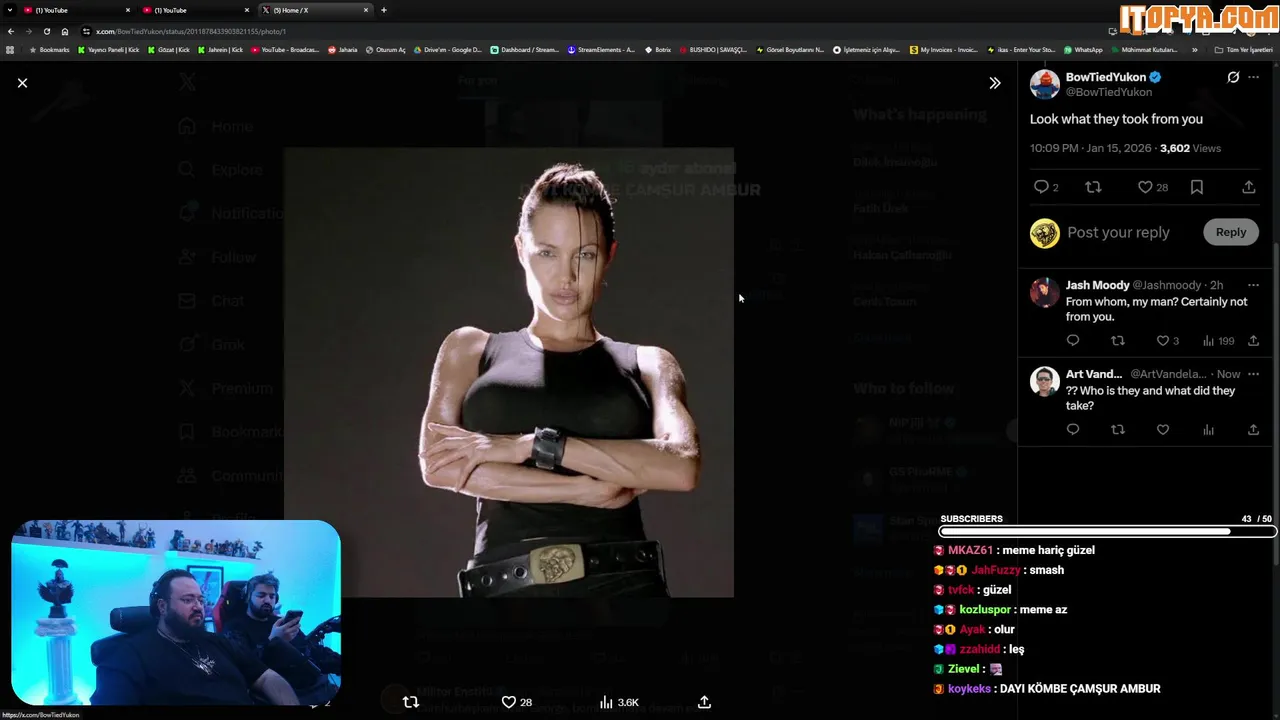Screen dimensions: 1280x720
Task: Click the 3,602 Views link
Action: tap(1190, 148)
